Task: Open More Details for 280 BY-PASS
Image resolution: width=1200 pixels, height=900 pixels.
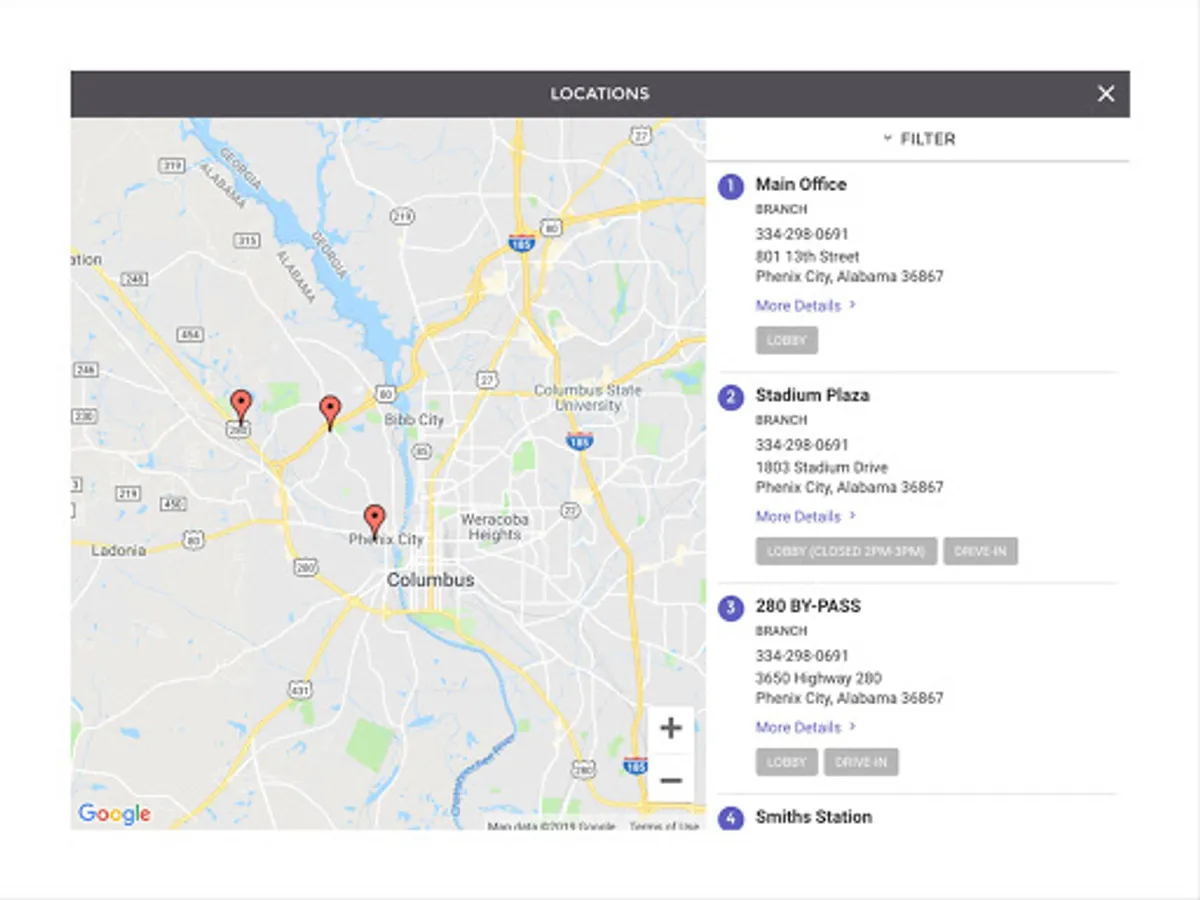Action: (805, 728)
